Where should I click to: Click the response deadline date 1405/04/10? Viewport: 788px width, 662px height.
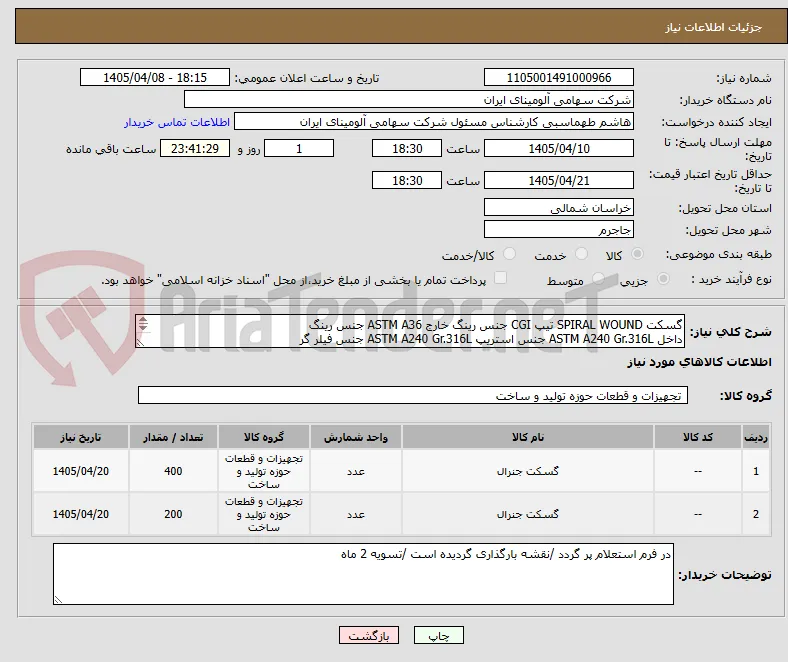click(x=559, y=149)
